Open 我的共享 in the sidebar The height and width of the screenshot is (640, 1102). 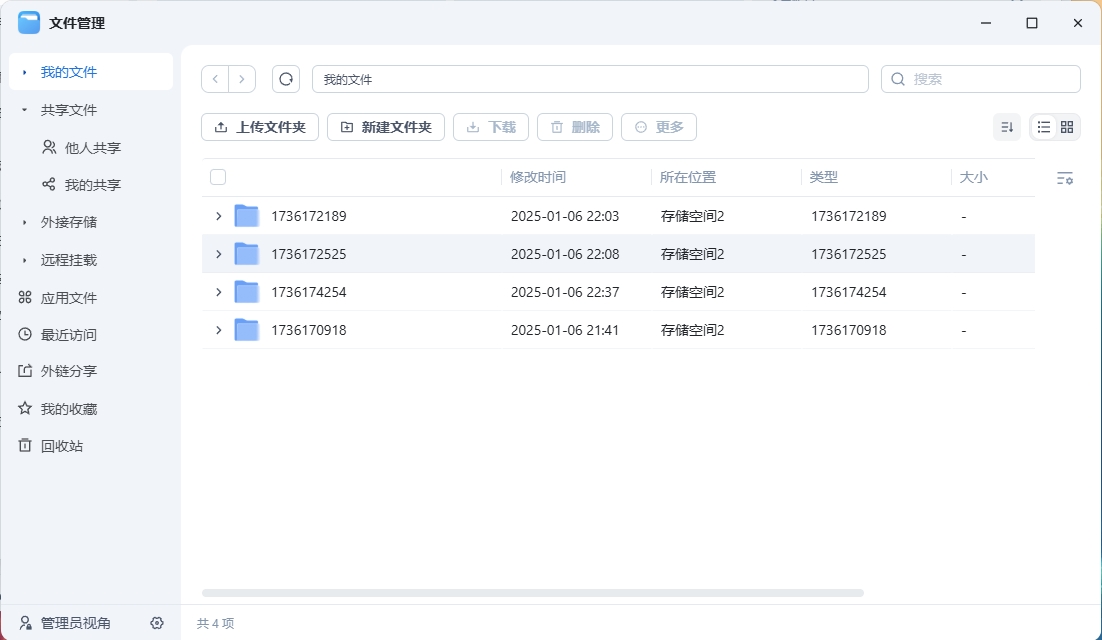click(x=91, y=185)
